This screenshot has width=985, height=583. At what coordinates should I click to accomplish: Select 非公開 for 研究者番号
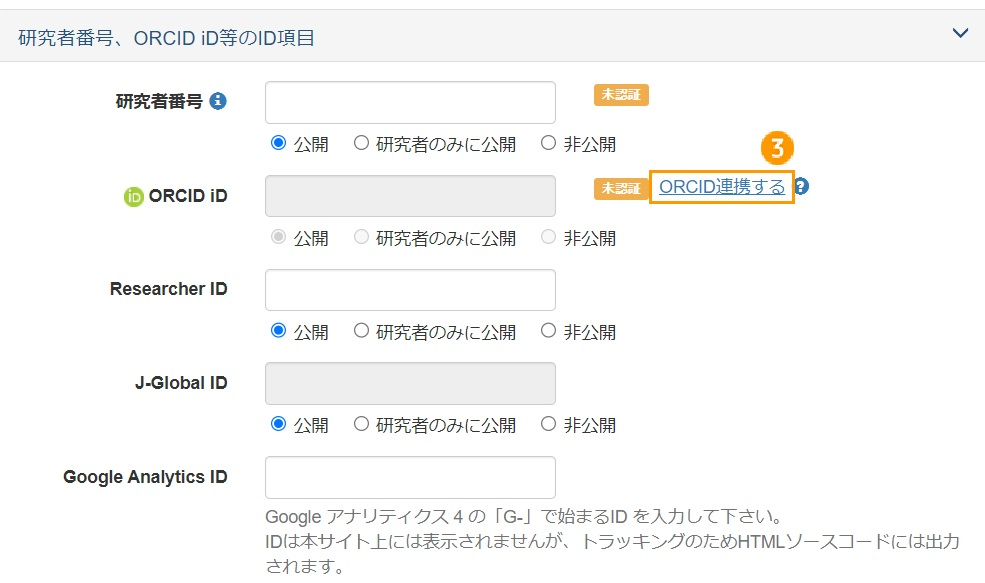(x=548, y=143)
